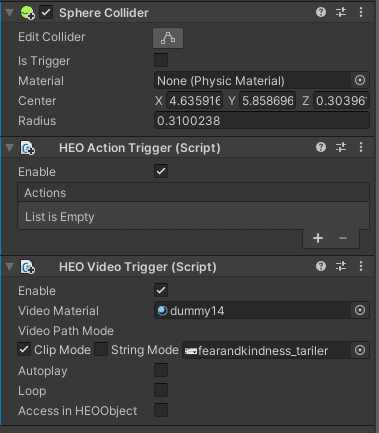379x433 pixels.
Task: Open HEO Video Trigger three-dot menu
Action: click(x=361, y=266)
